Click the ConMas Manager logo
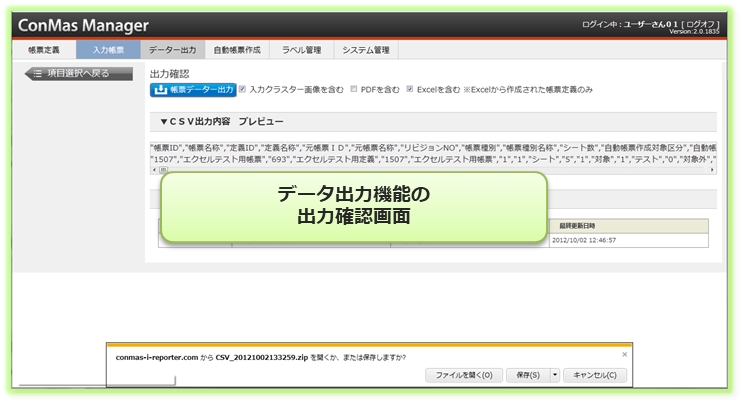 pos(83,24)
